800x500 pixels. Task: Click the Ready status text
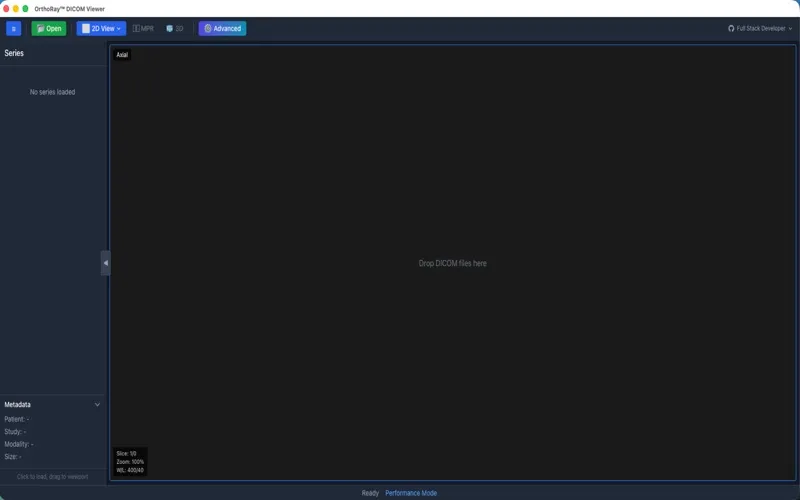(x=370, y=493)
